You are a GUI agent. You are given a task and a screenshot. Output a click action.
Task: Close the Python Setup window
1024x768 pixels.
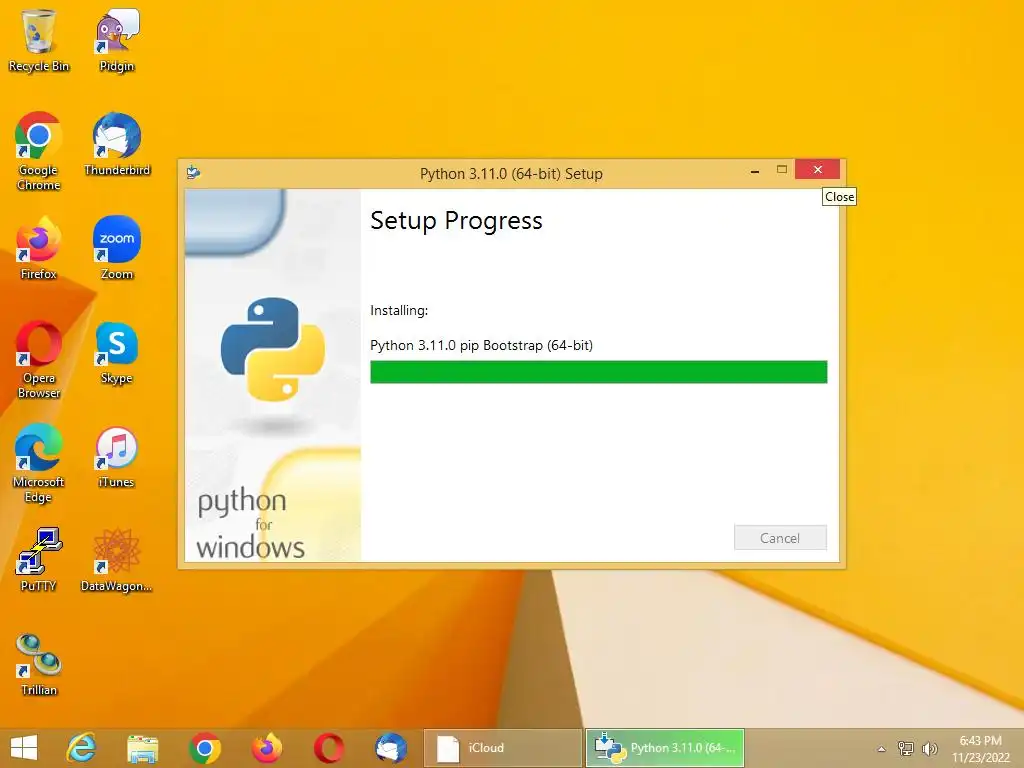[x=818, y=170]
